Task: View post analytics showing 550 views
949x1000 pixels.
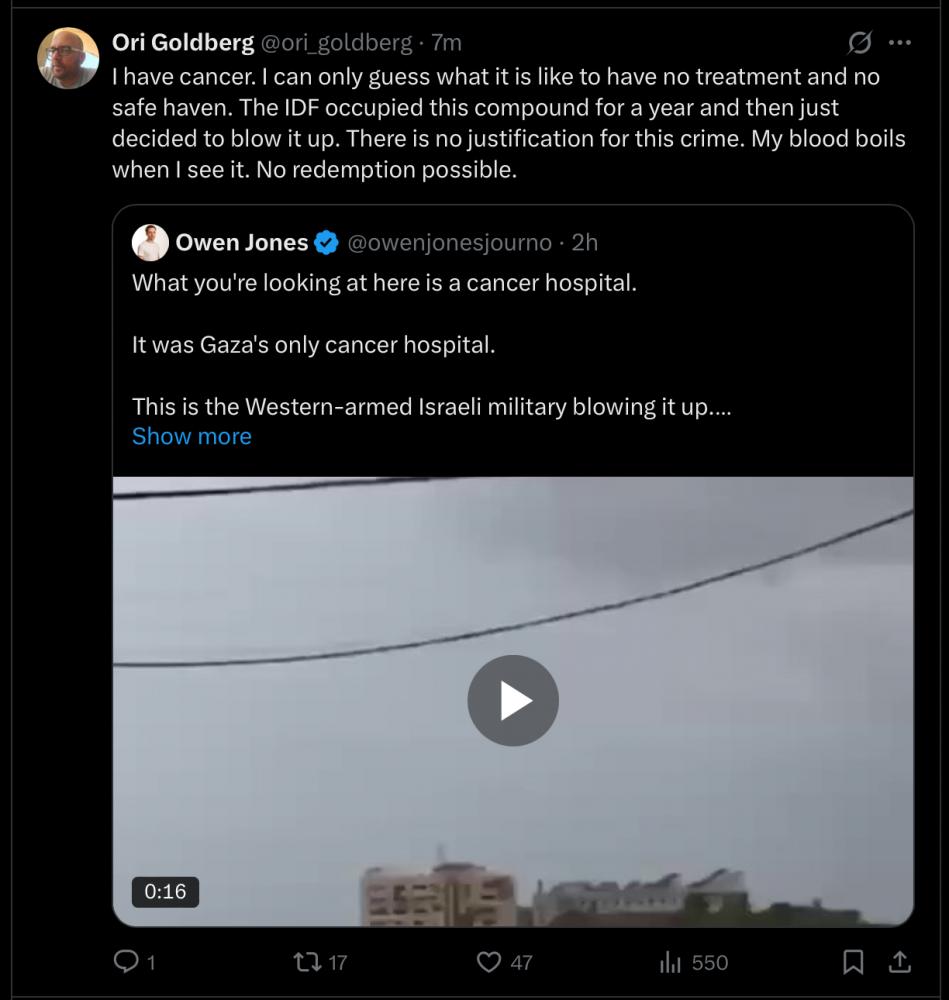Action: (669, 962)
